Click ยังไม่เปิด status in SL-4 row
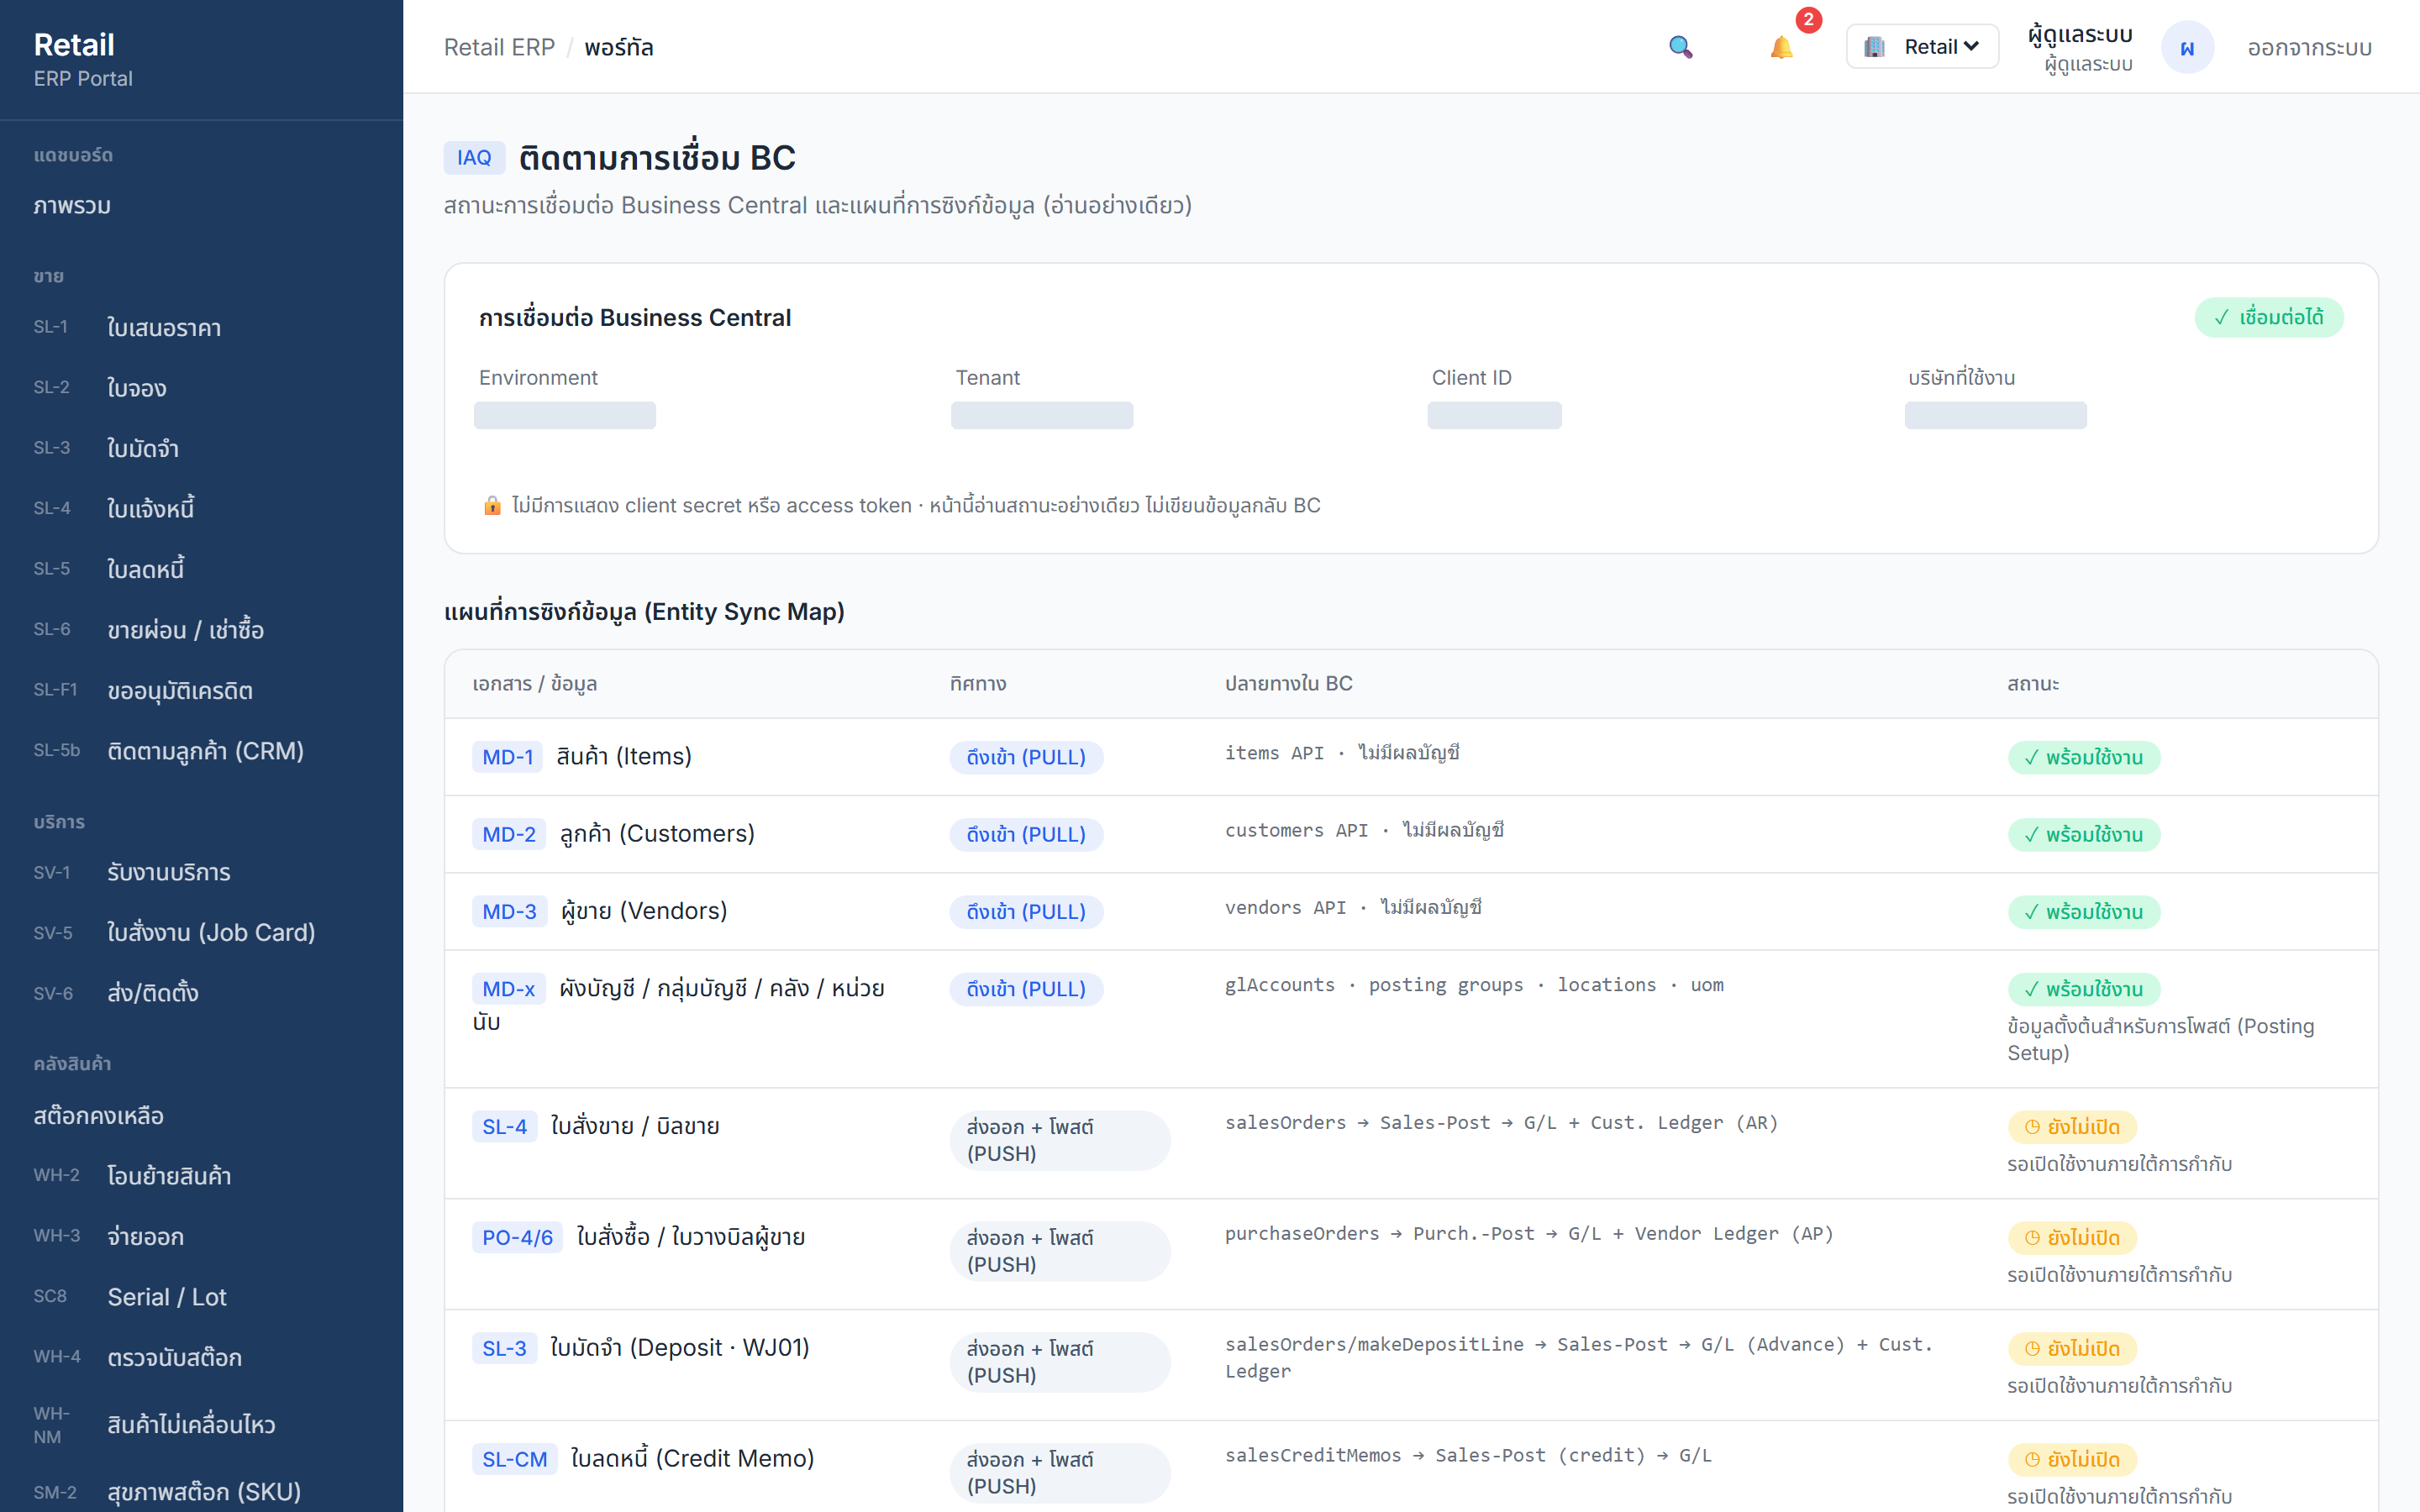Image resolution: width=2420 pixels, height=1512 pixels. [x=2072, y=1127]
